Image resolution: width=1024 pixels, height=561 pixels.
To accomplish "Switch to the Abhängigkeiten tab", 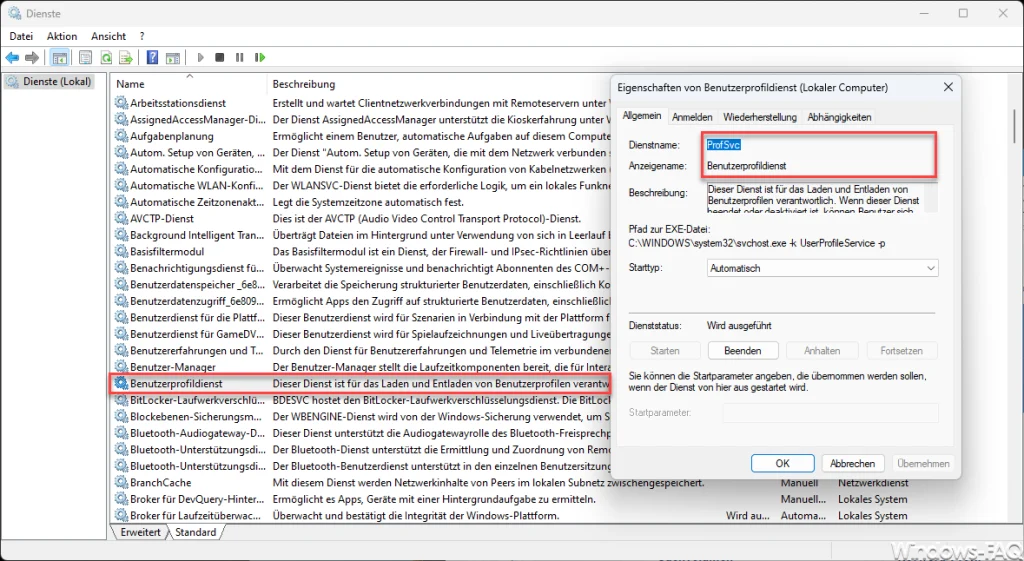I will pyautogui.click(x=839, y=117).
